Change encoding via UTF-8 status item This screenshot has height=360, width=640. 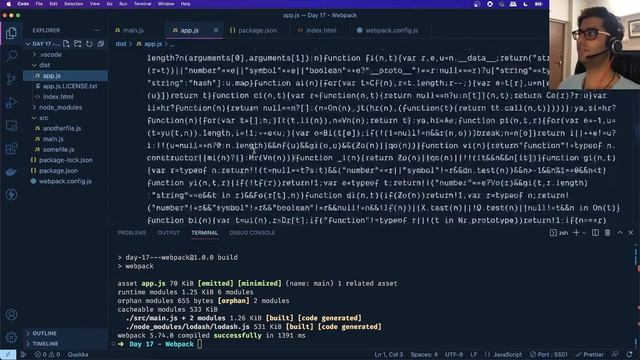454,355
